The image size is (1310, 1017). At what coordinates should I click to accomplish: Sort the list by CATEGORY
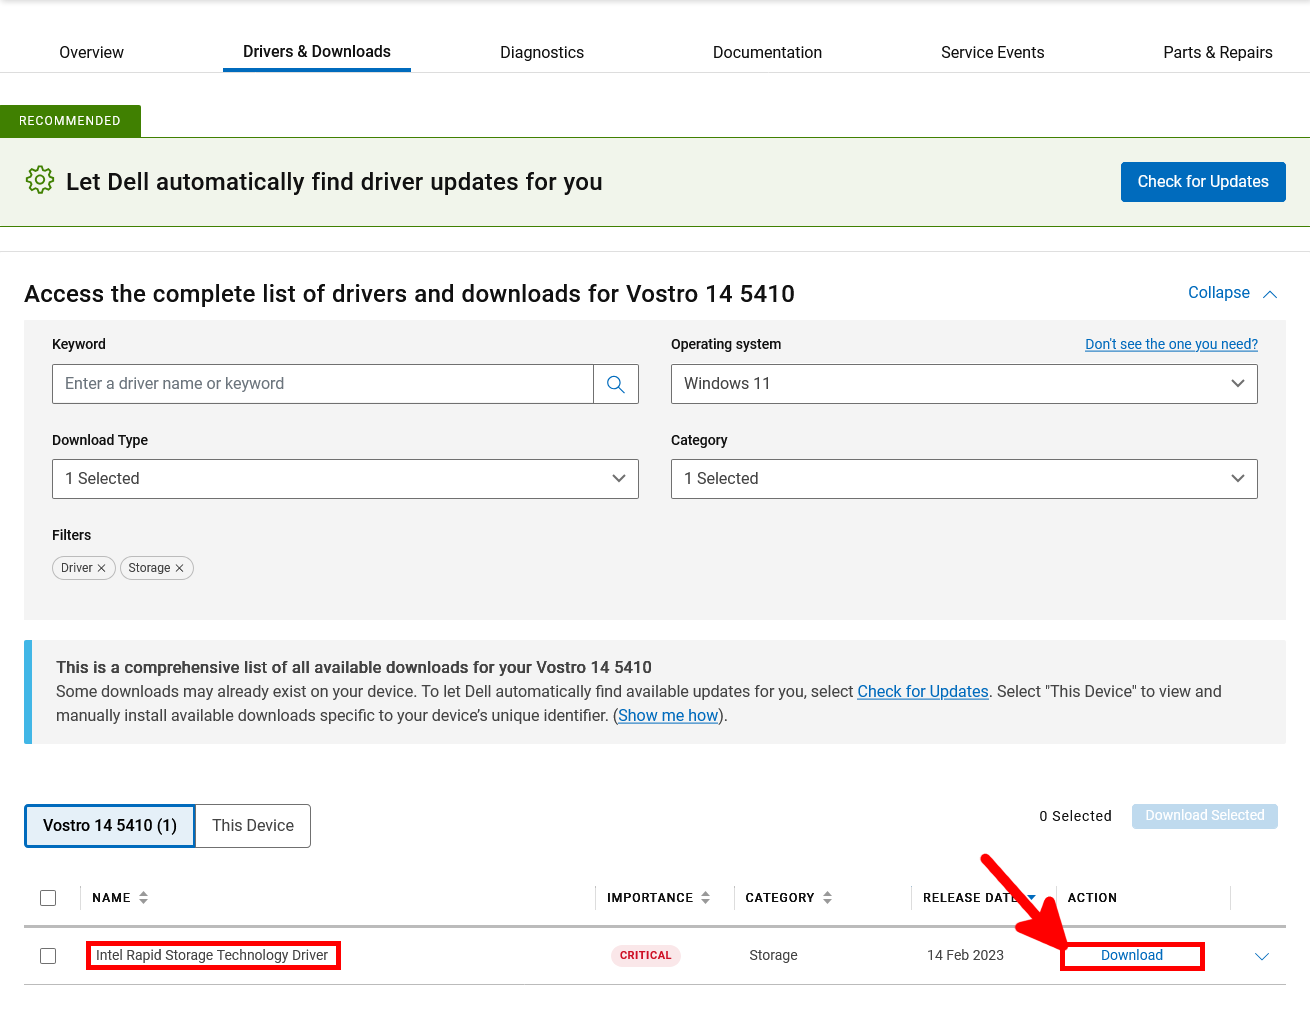(x=828, y=897)
